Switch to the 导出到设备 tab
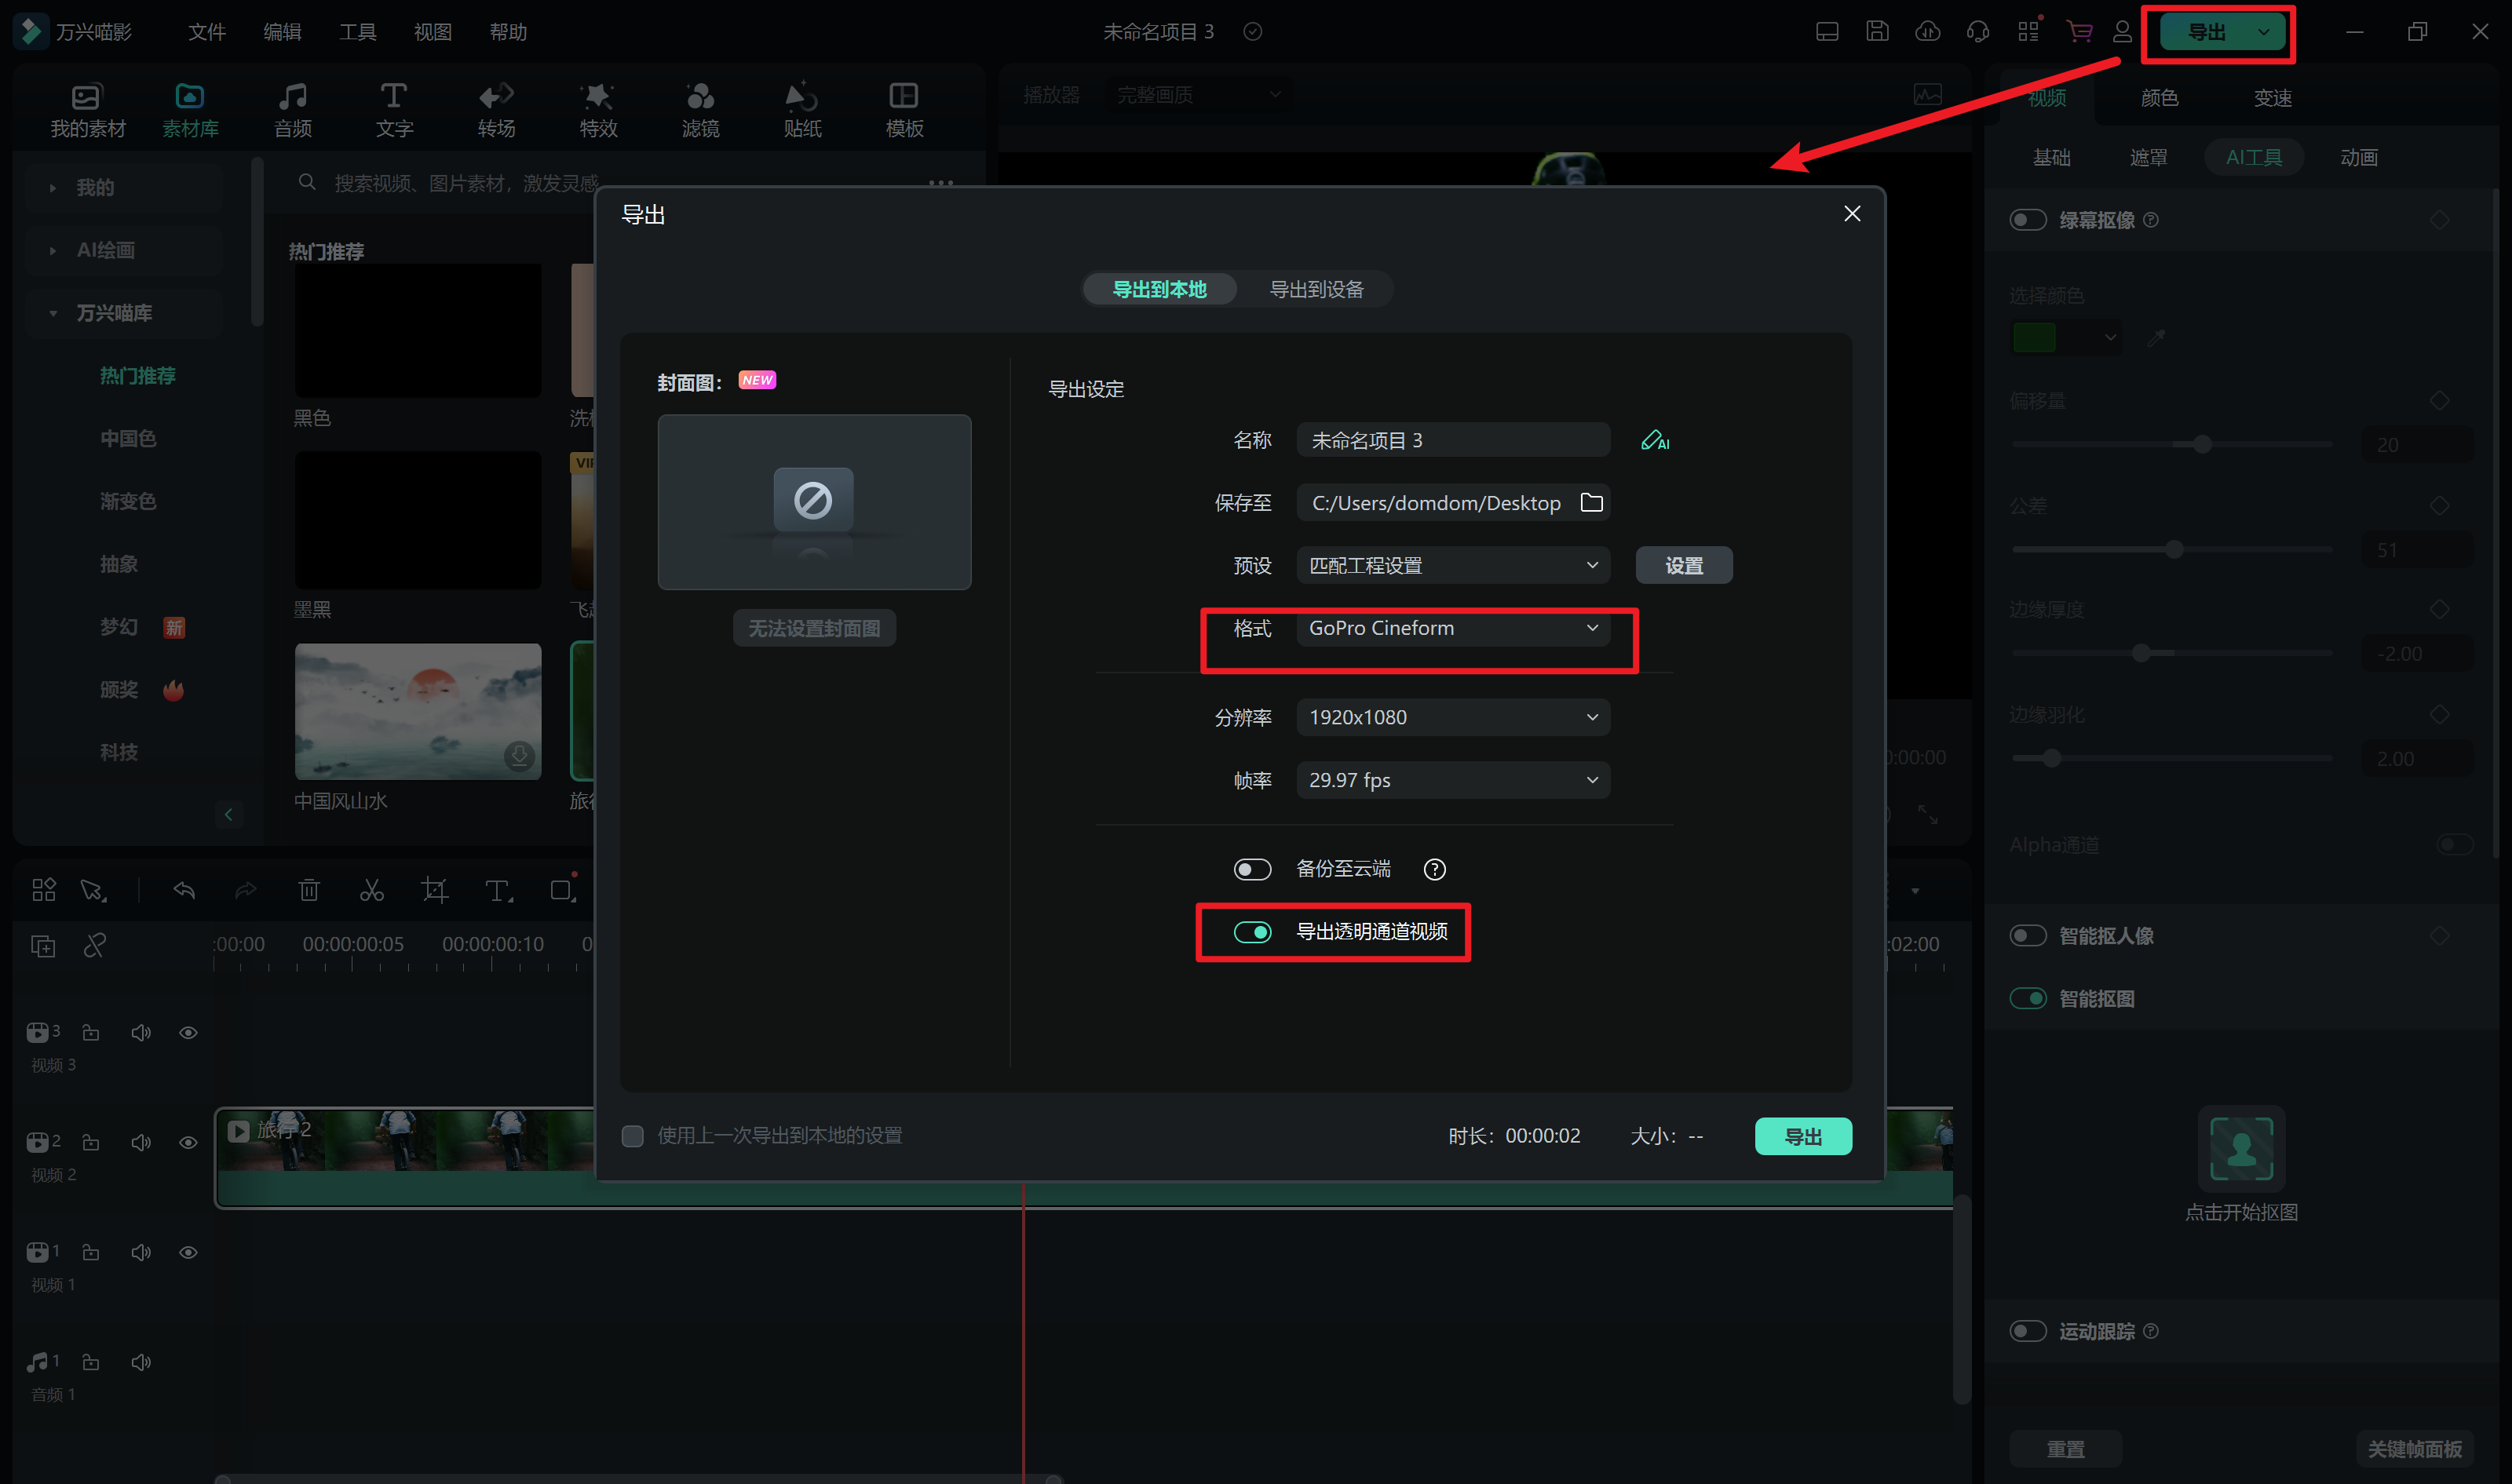 point(1316,289)
